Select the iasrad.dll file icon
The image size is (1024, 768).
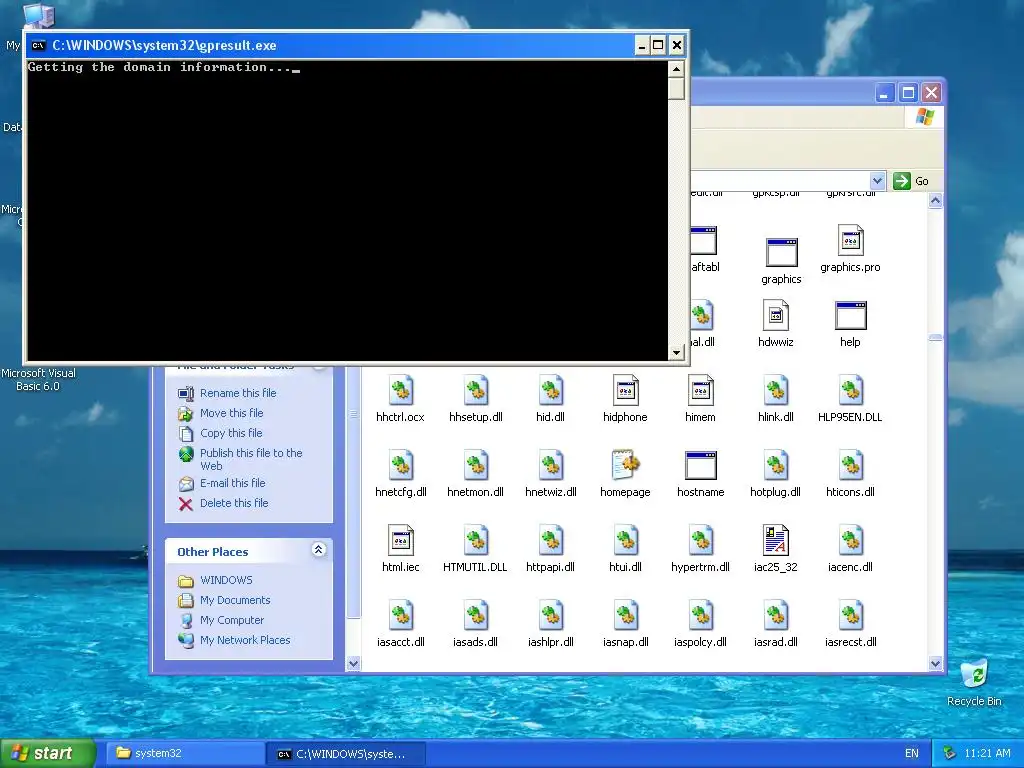[775, 616]
